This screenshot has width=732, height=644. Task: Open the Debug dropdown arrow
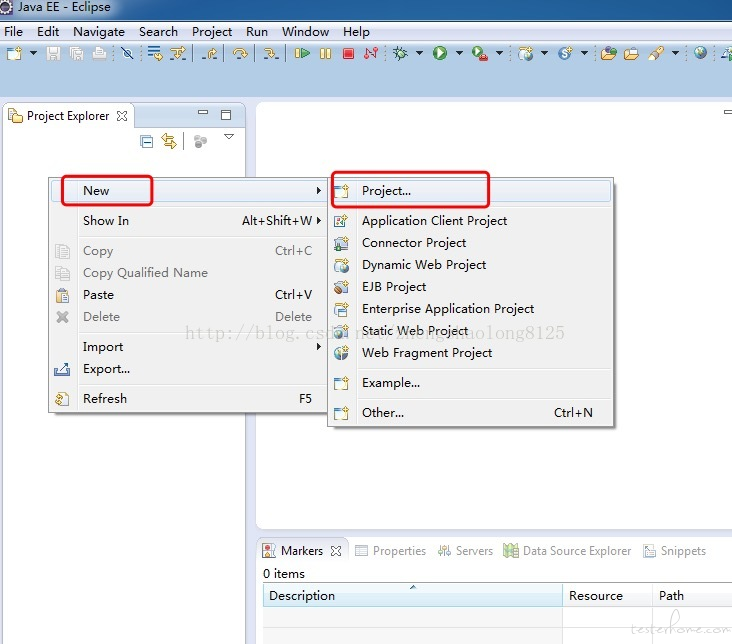(x=419, y=53)
